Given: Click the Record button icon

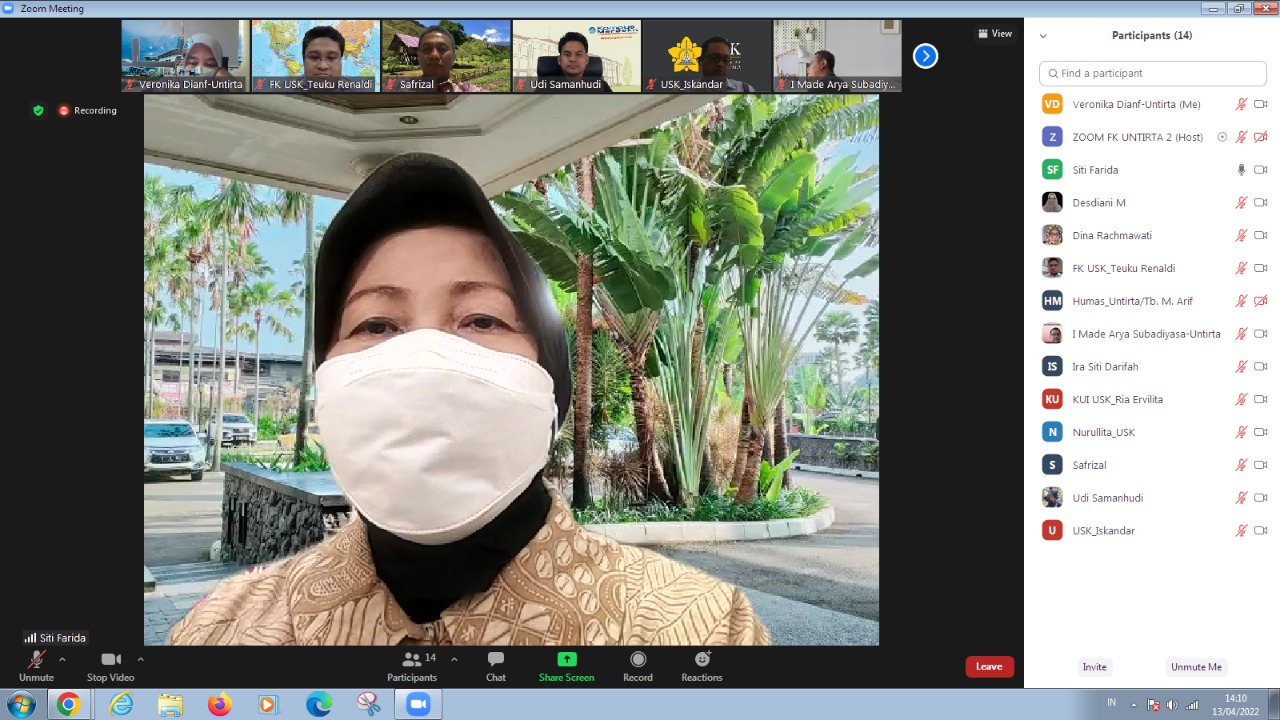Looking at the screenshot, I should [638, 660].
